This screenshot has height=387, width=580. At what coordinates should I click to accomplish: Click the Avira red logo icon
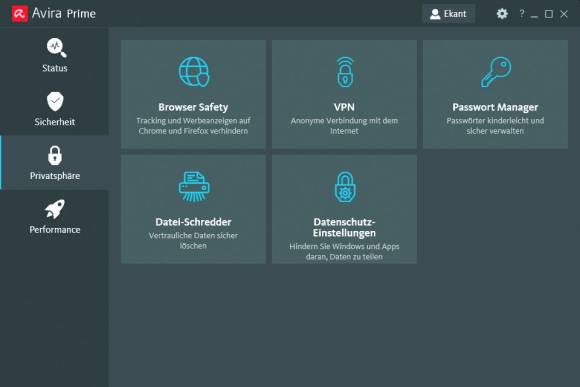(20, 14)
